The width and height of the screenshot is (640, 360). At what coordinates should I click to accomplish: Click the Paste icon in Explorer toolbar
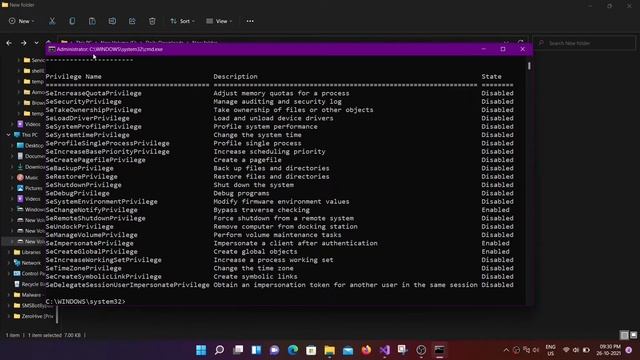pyautogui.click(x=92, y=21)
